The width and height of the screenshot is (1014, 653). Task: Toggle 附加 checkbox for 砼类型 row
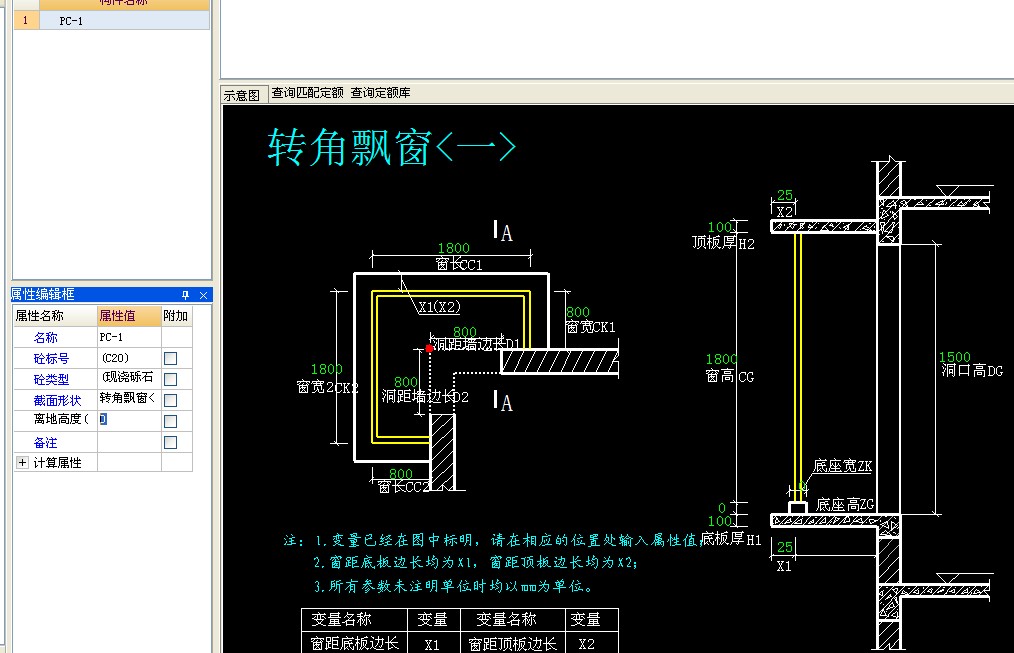pos(171,379)
